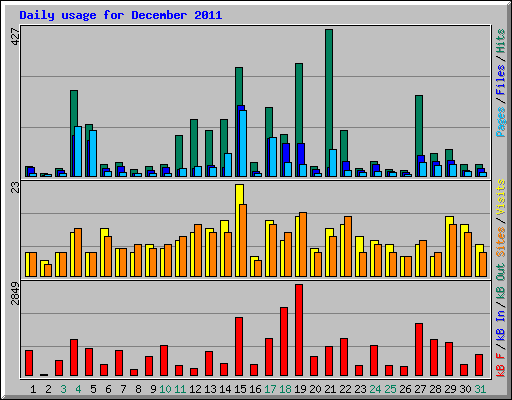Select green day 11 label on x-axis

[x=180, y=389]
